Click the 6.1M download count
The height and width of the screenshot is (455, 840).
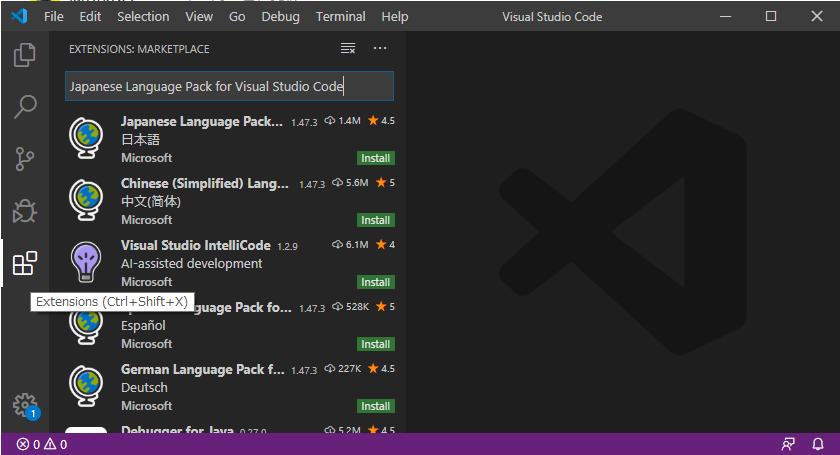click(350, 245)
